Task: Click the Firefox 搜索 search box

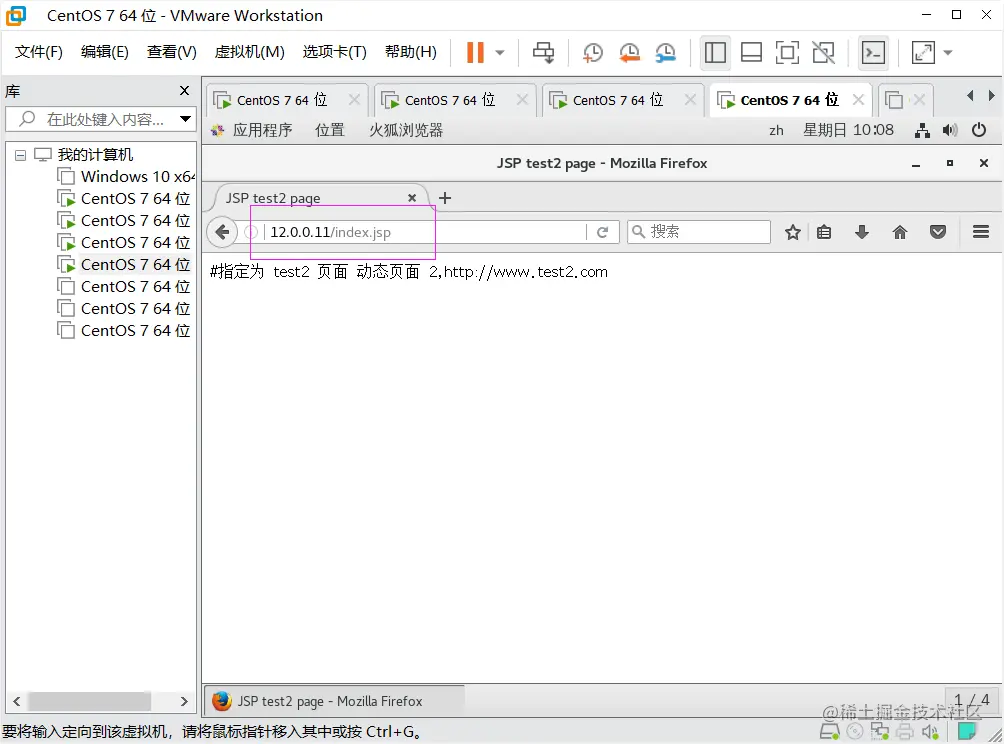Action: (699, 232)
